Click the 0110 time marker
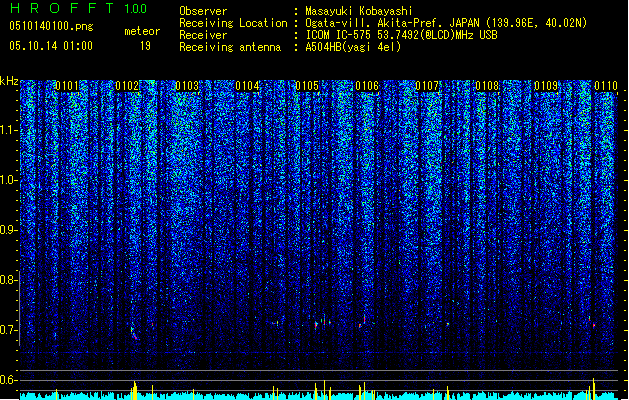The height and width of the screenshot is (400, 629). [x=606, y=86]
